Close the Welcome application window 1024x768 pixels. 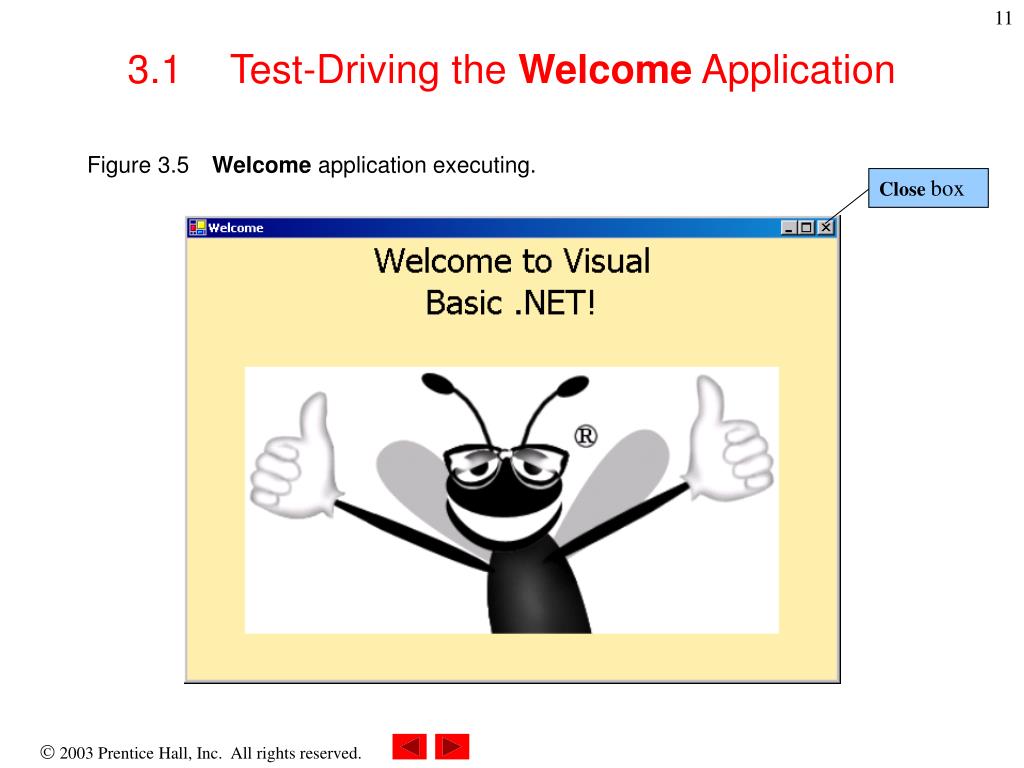click(x=826, y=227)
